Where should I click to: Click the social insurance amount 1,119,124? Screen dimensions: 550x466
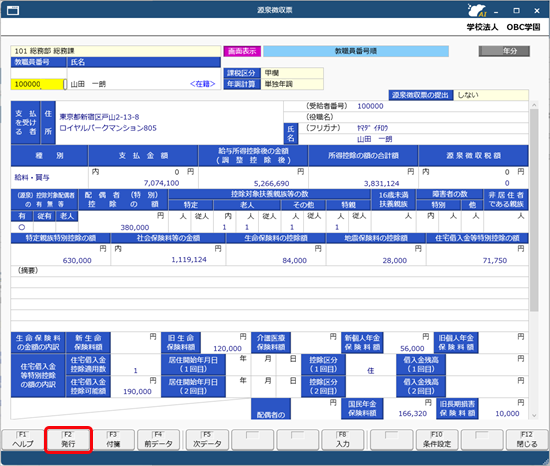189,260
